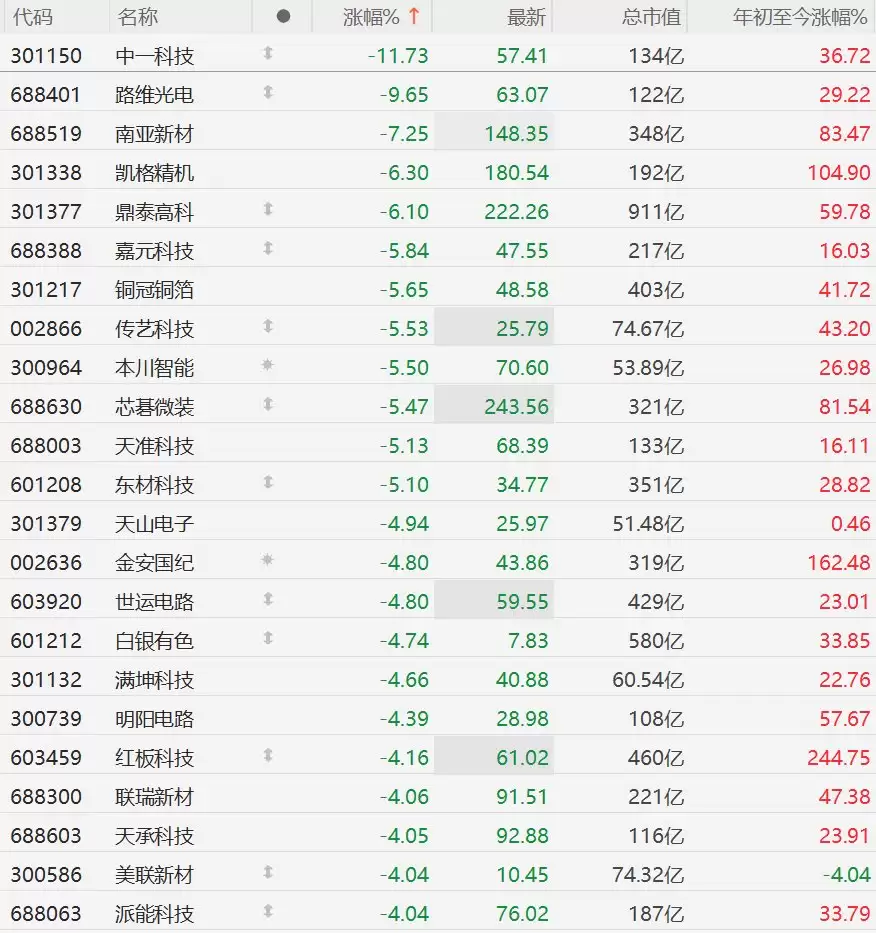Click the marker icon beside 红板科技
This screenshot has width=876, height=933.
pyautogui.click(x=267, y=756)
